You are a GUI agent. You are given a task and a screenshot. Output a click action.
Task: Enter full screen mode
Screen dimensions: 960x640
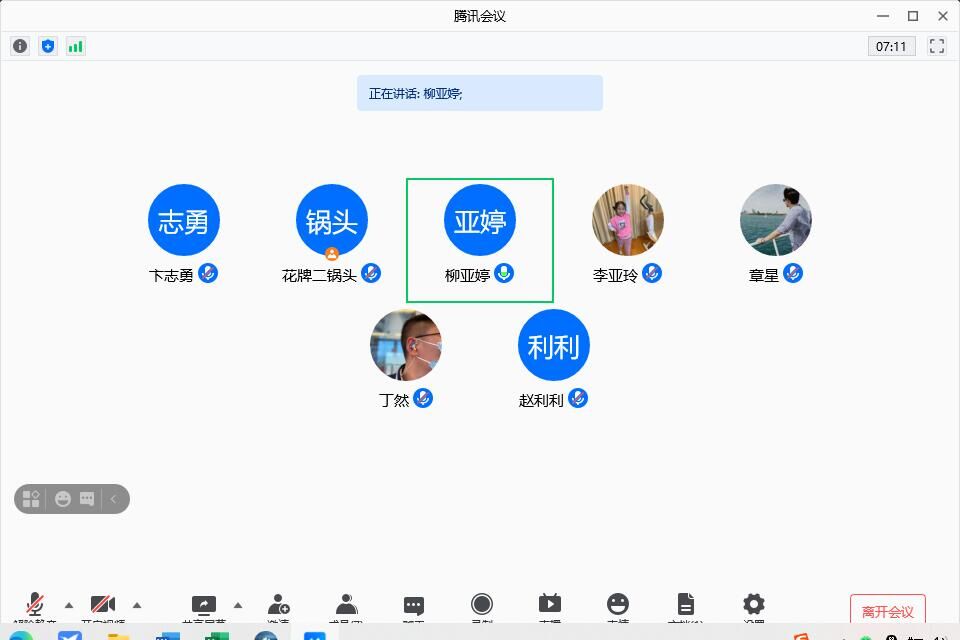937,46
